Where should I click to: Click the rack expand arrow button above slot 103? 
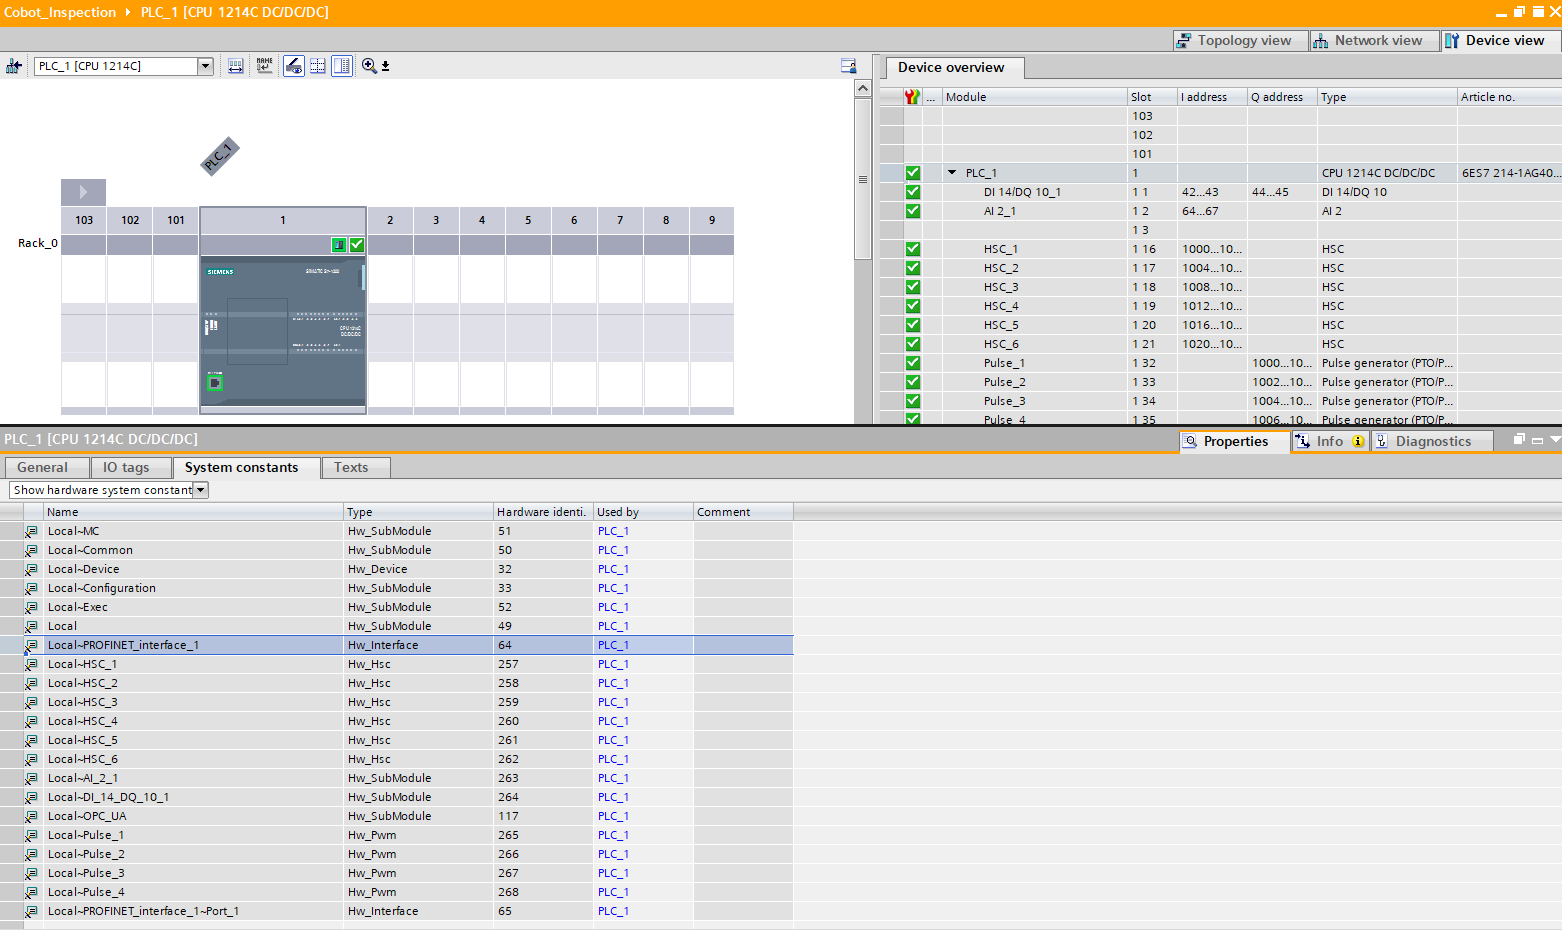click(84, 192)
